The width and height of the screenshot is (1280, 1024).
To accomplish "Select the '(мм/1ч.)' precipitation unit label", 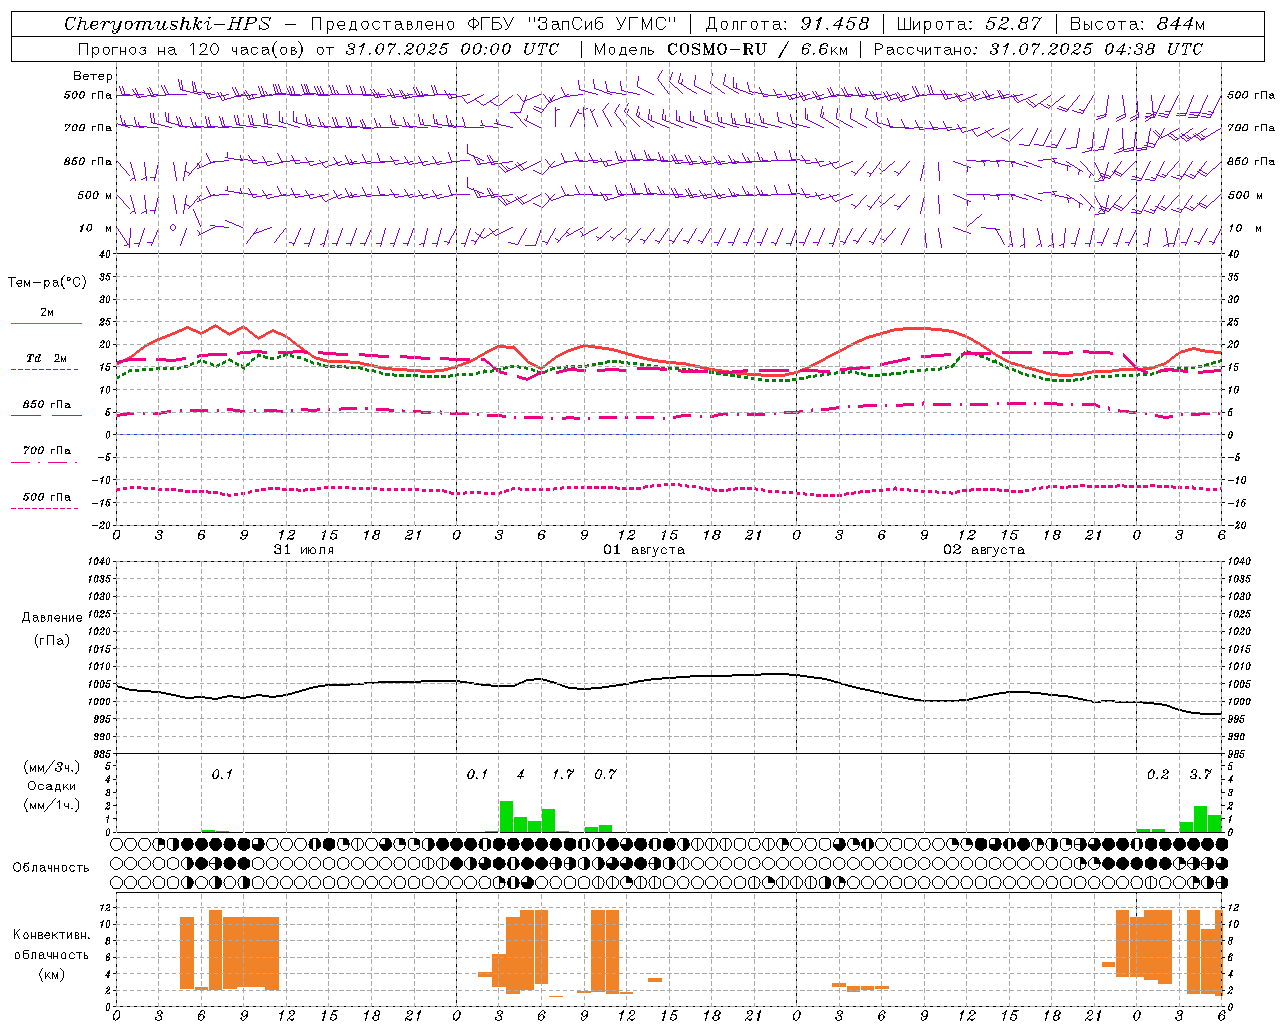I will [52, 805].
